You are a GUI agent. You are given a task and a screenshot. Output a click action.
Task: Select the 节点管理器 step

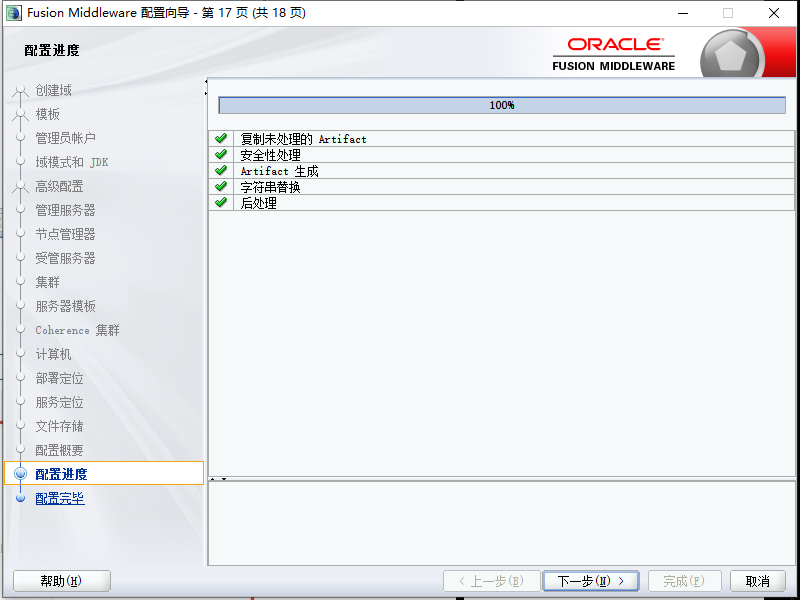(x=65, y=234)
